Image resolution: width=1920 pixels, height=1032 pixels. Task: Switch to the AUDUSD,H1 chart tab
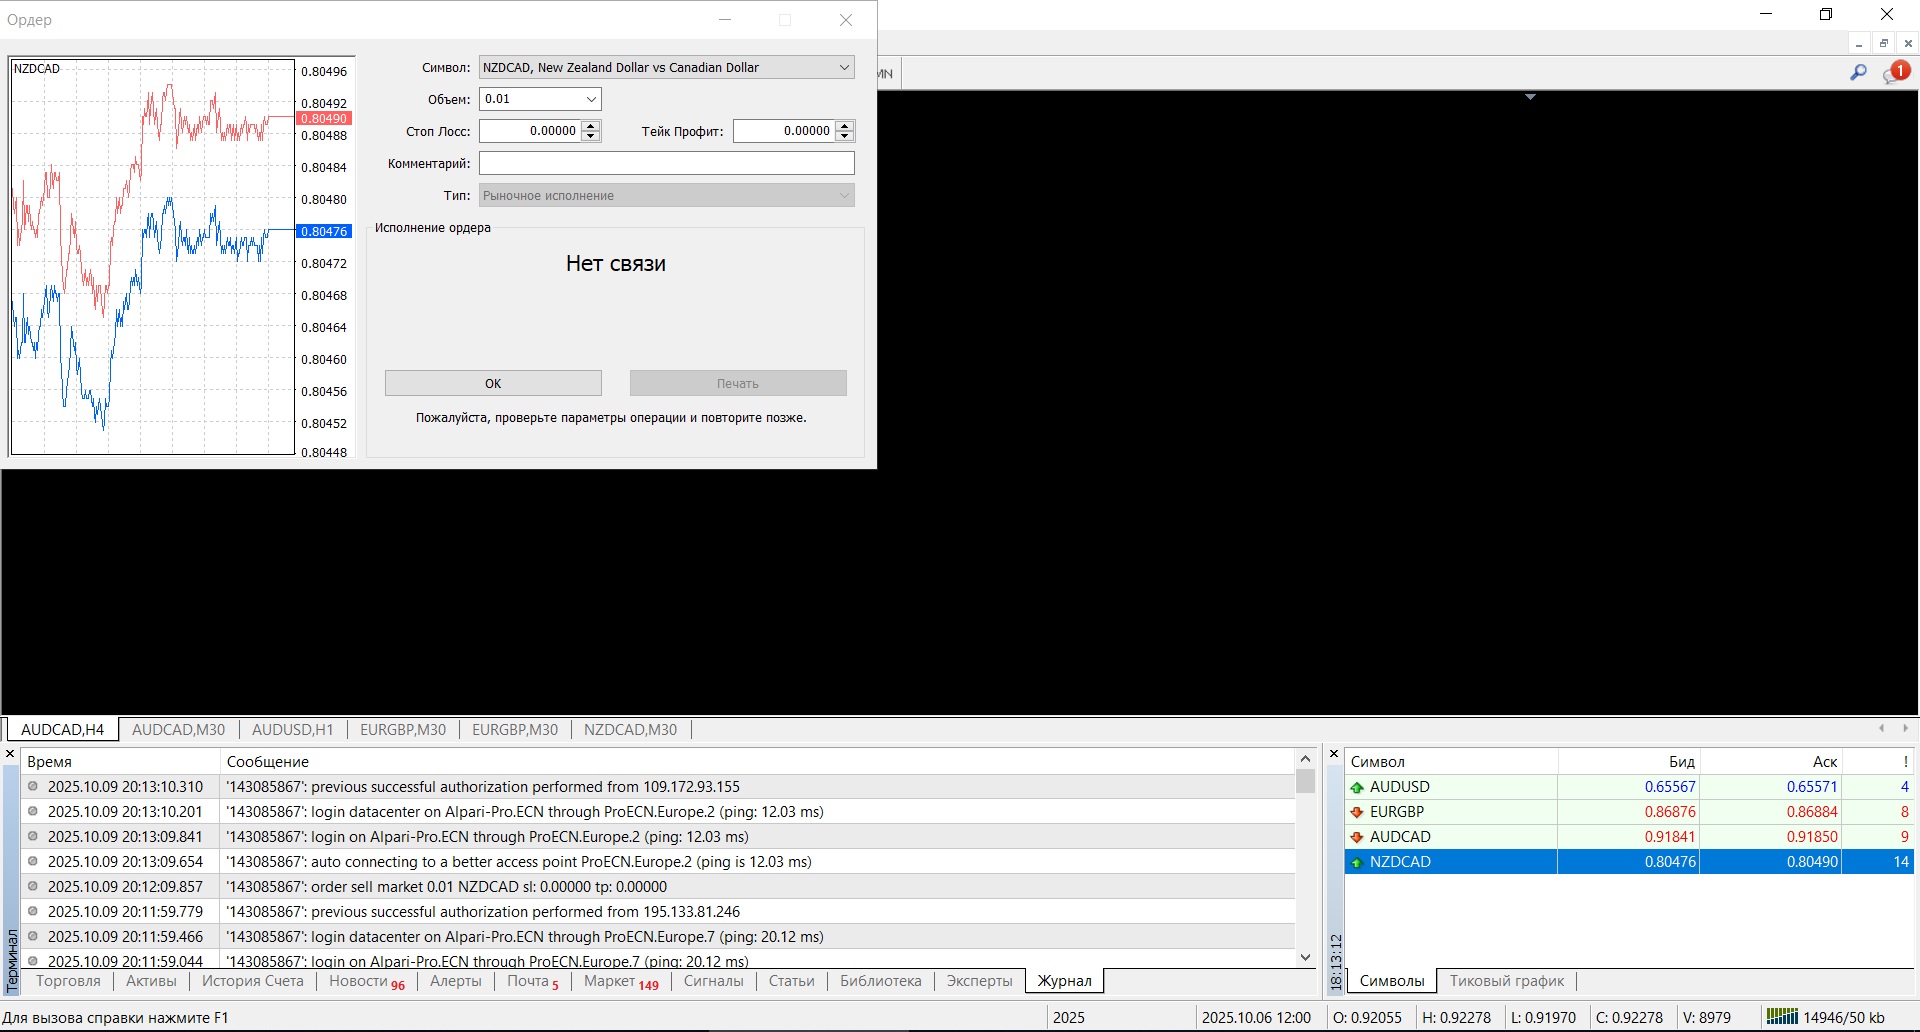click(x=293, y=730)
